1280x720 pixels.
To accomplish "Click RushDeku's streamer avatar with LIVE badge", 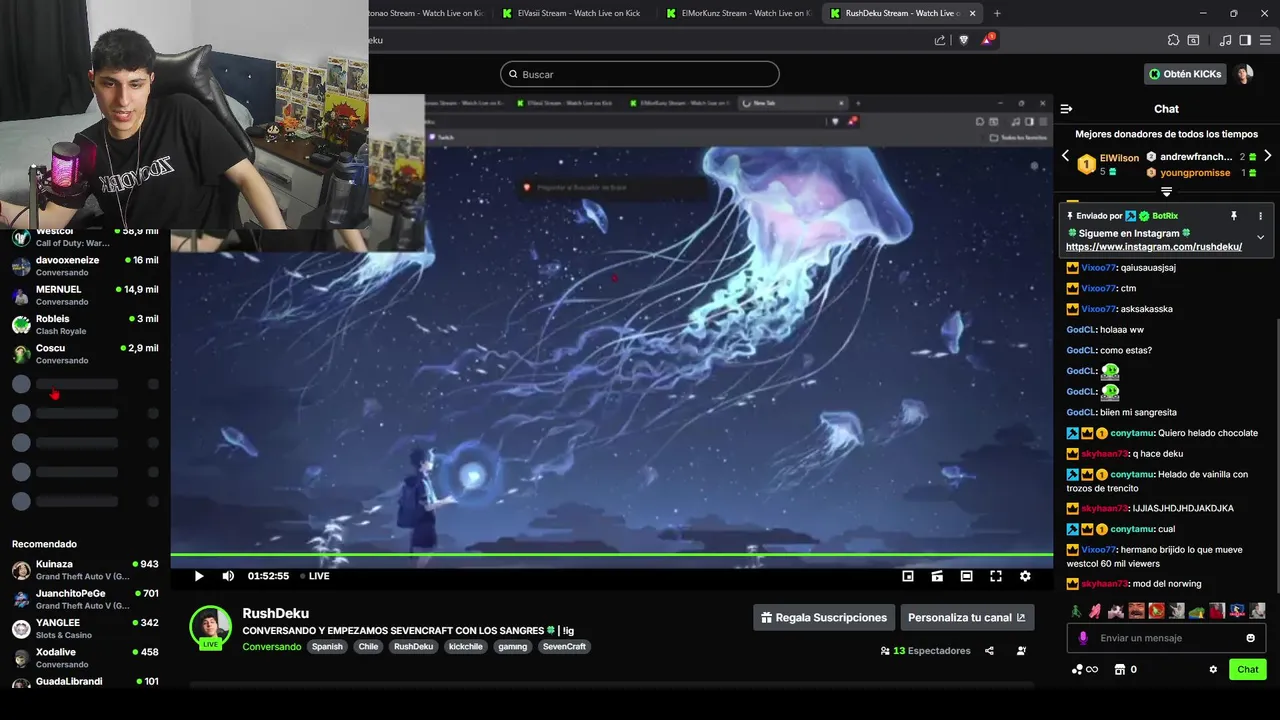I will click(211, 628).
